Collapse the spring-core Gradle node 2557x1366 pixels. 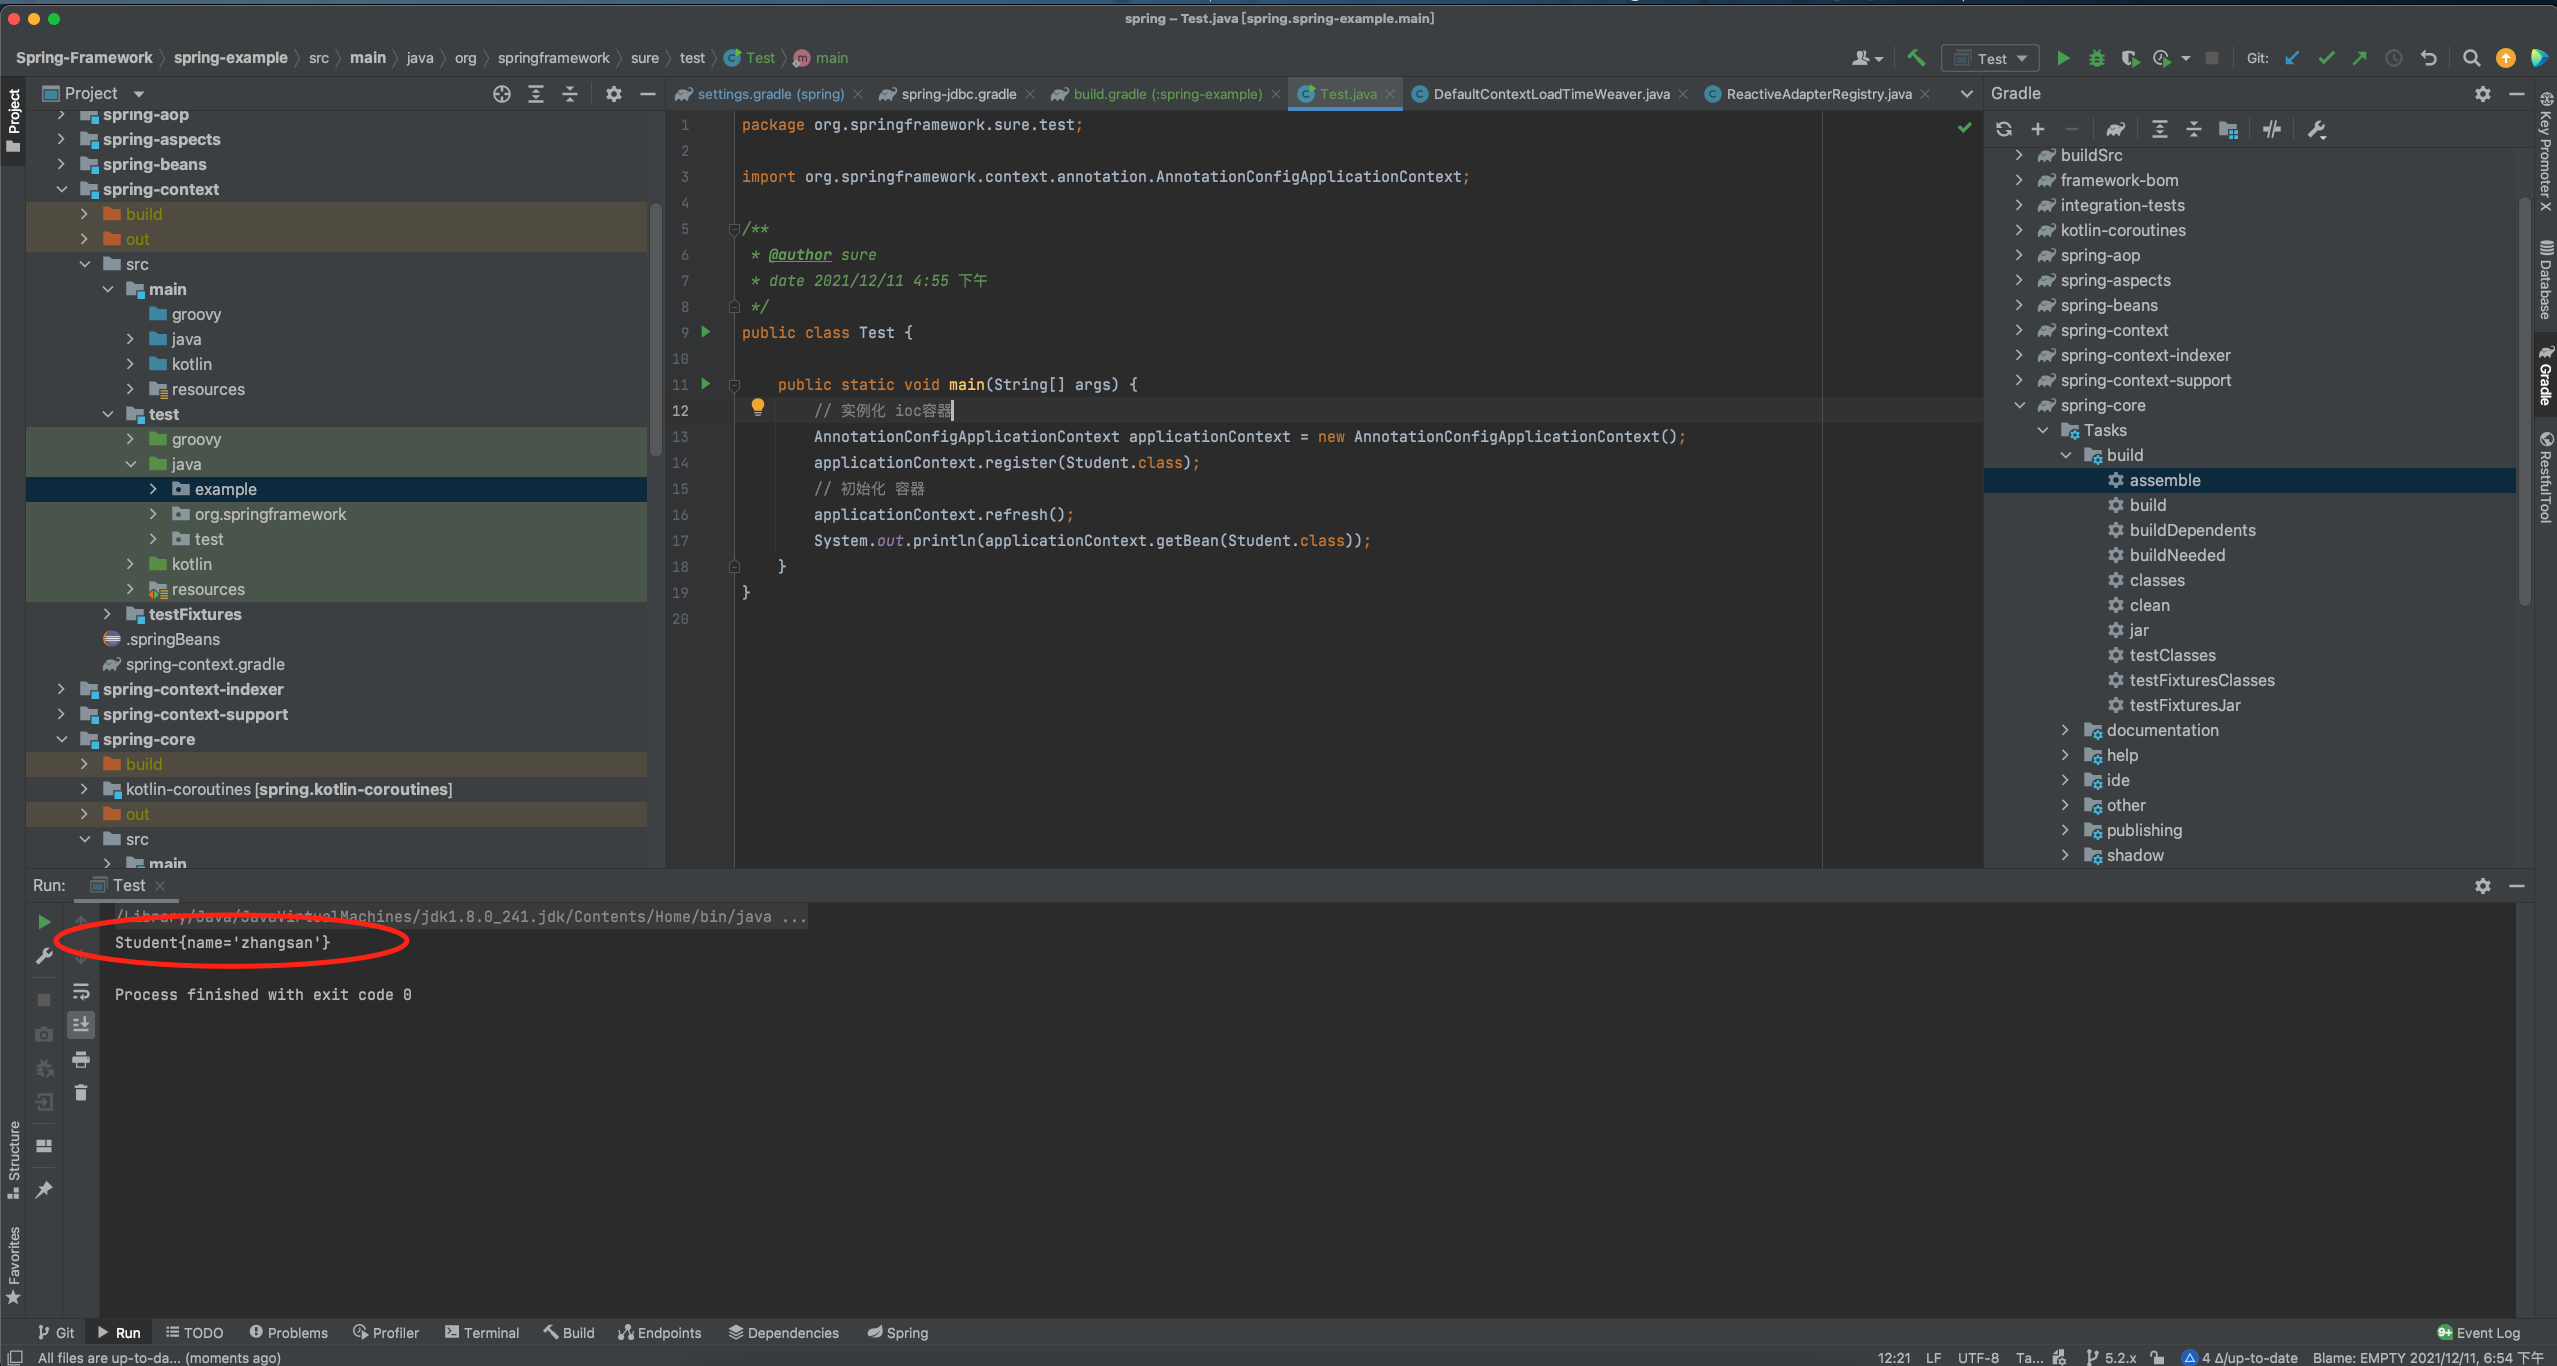(x=2019, y=405)
